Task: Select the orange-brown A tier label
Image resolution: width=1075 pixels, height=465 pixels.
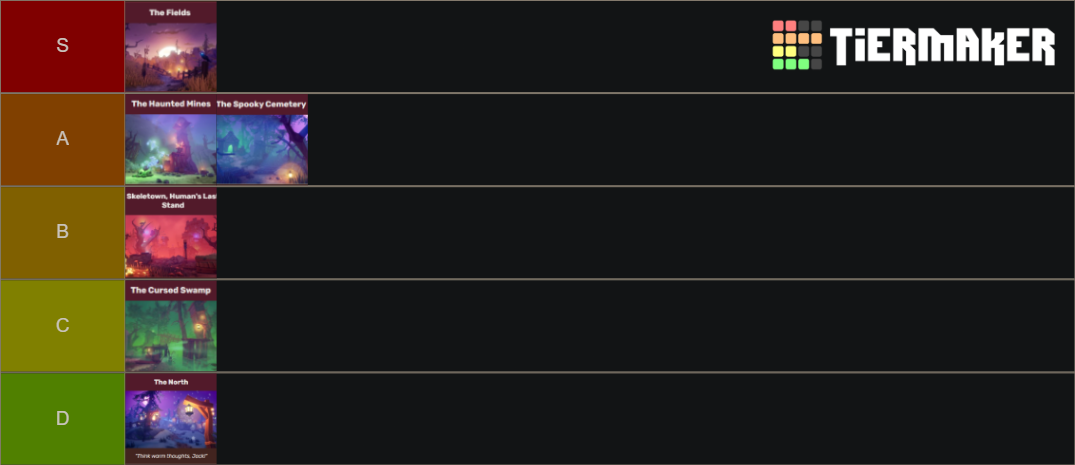Action: click(x=62, y=139)
